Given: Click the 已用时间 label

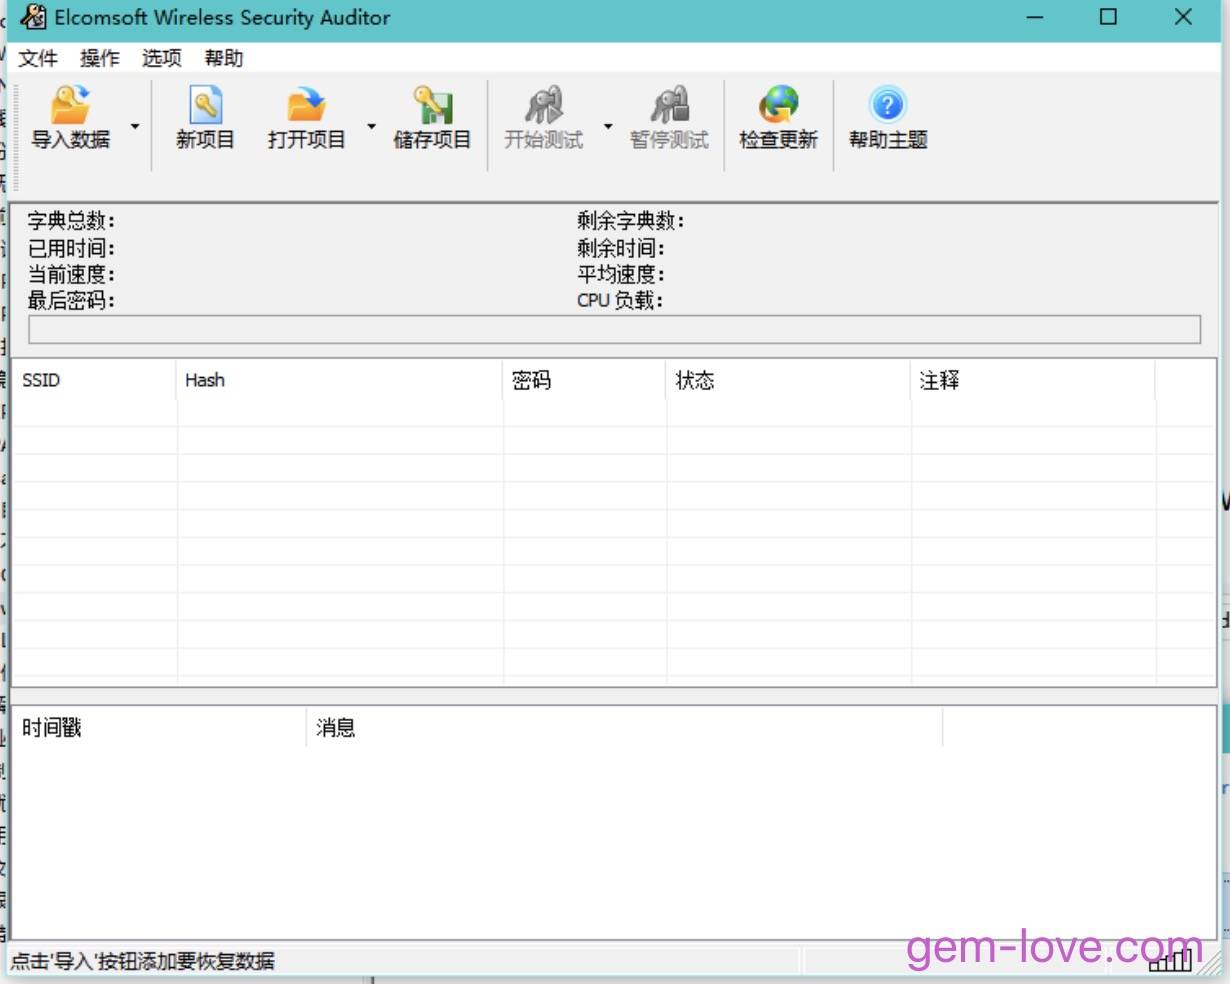Looking at the screenshot, I should pyautogui.click(x=71, y=248).
